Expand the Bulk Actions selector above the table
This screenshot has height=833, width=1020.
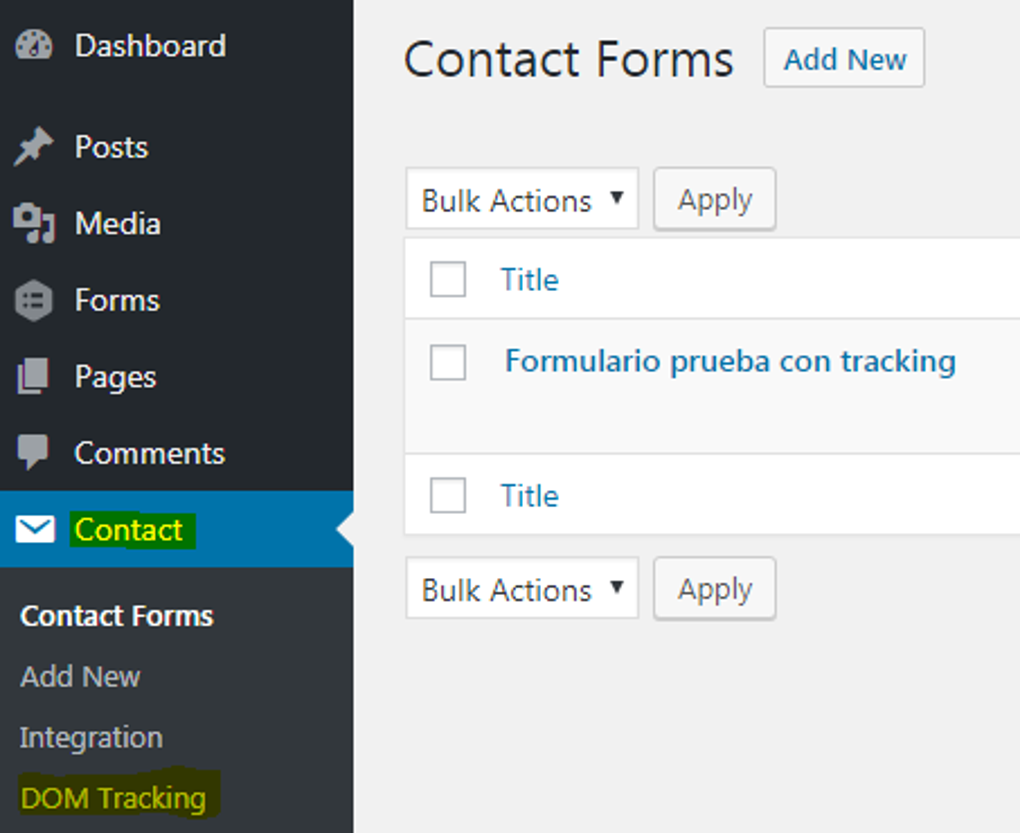click(521, 199)
